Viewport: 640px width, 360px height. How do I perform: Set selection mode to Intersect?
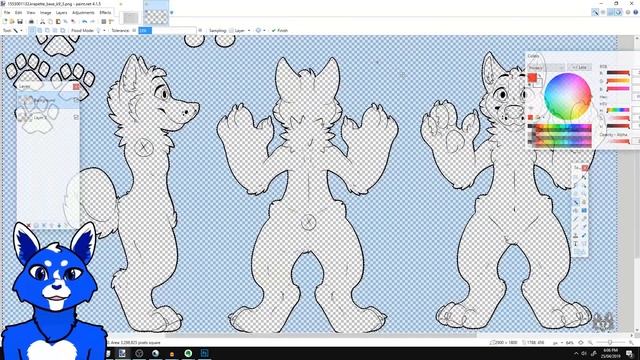(55, 31)
